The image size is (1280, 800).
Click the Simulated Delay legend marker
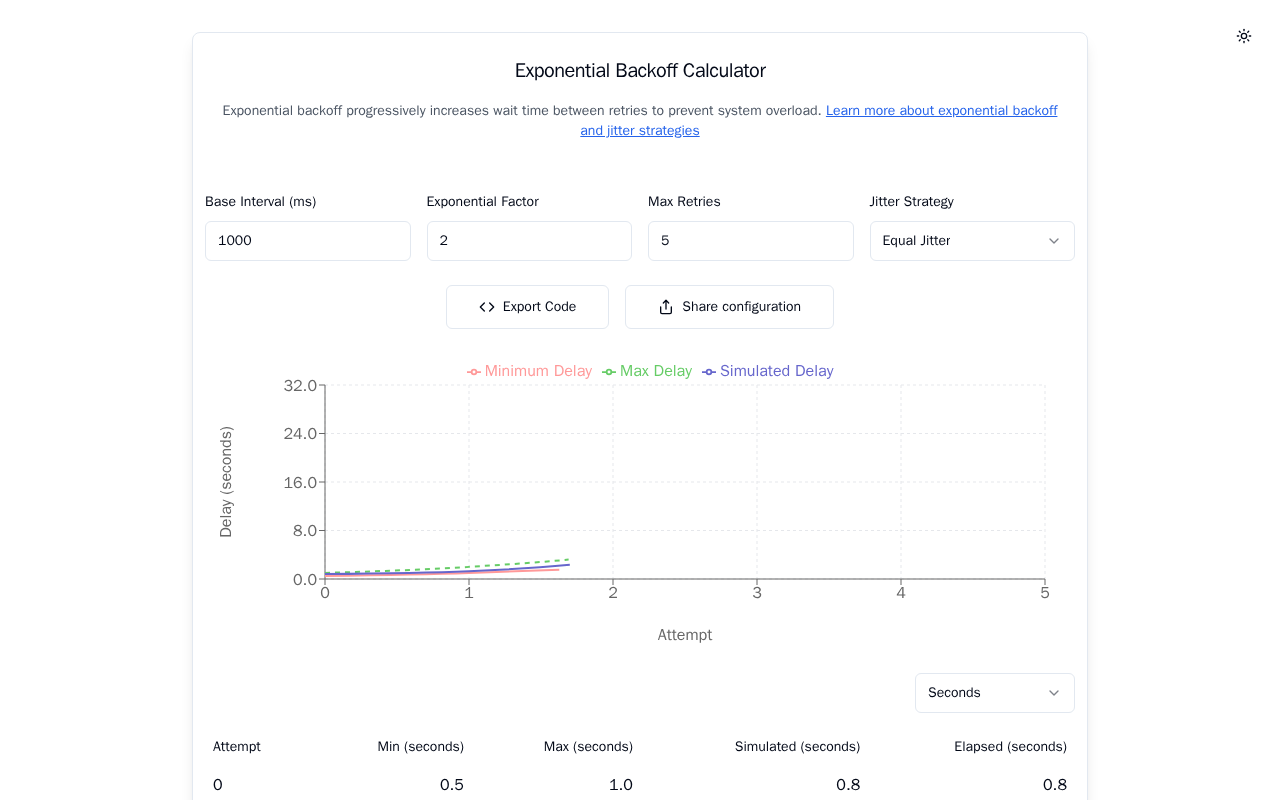[709, 372]
